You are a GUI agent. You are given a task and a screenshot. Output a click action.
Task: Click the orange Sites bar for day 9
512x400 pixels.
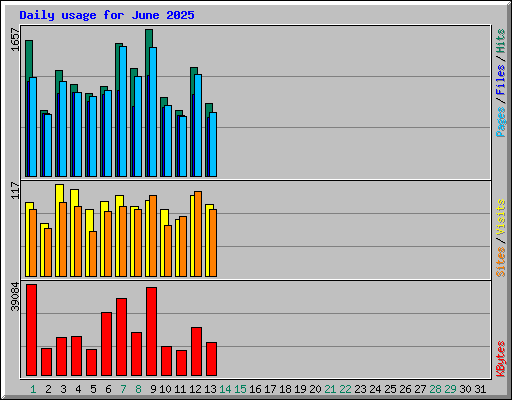coord(153,236)
